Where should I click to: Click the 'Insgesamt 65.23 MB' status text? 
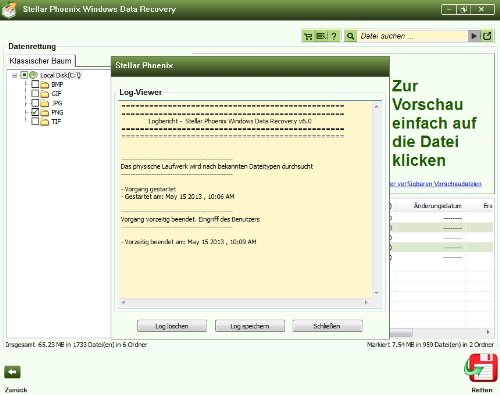pos(76,345)
